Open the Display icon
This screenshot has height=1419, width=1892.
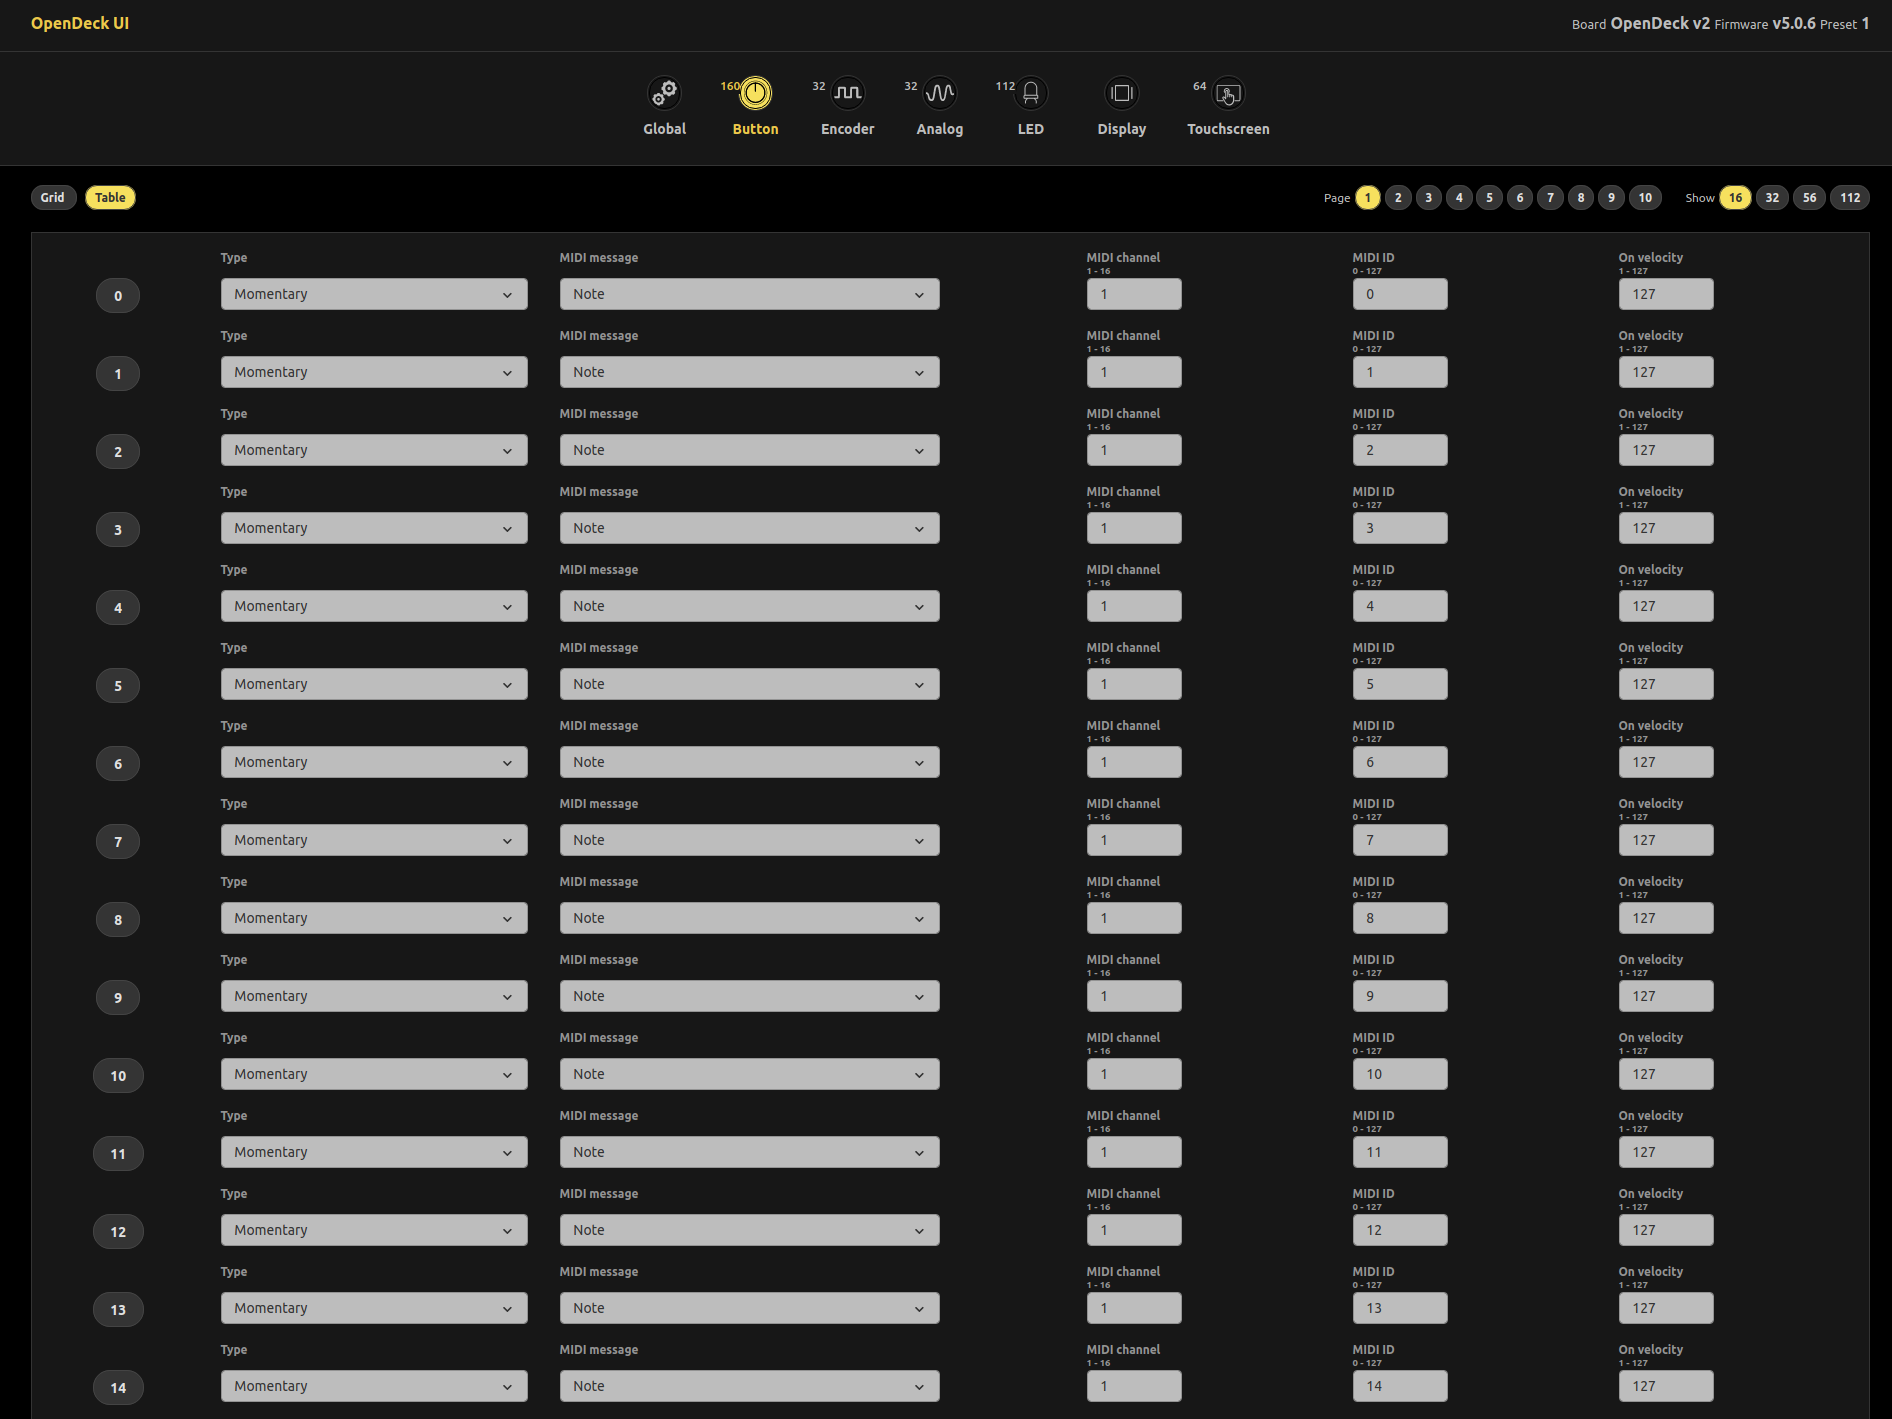[1122, 93]
